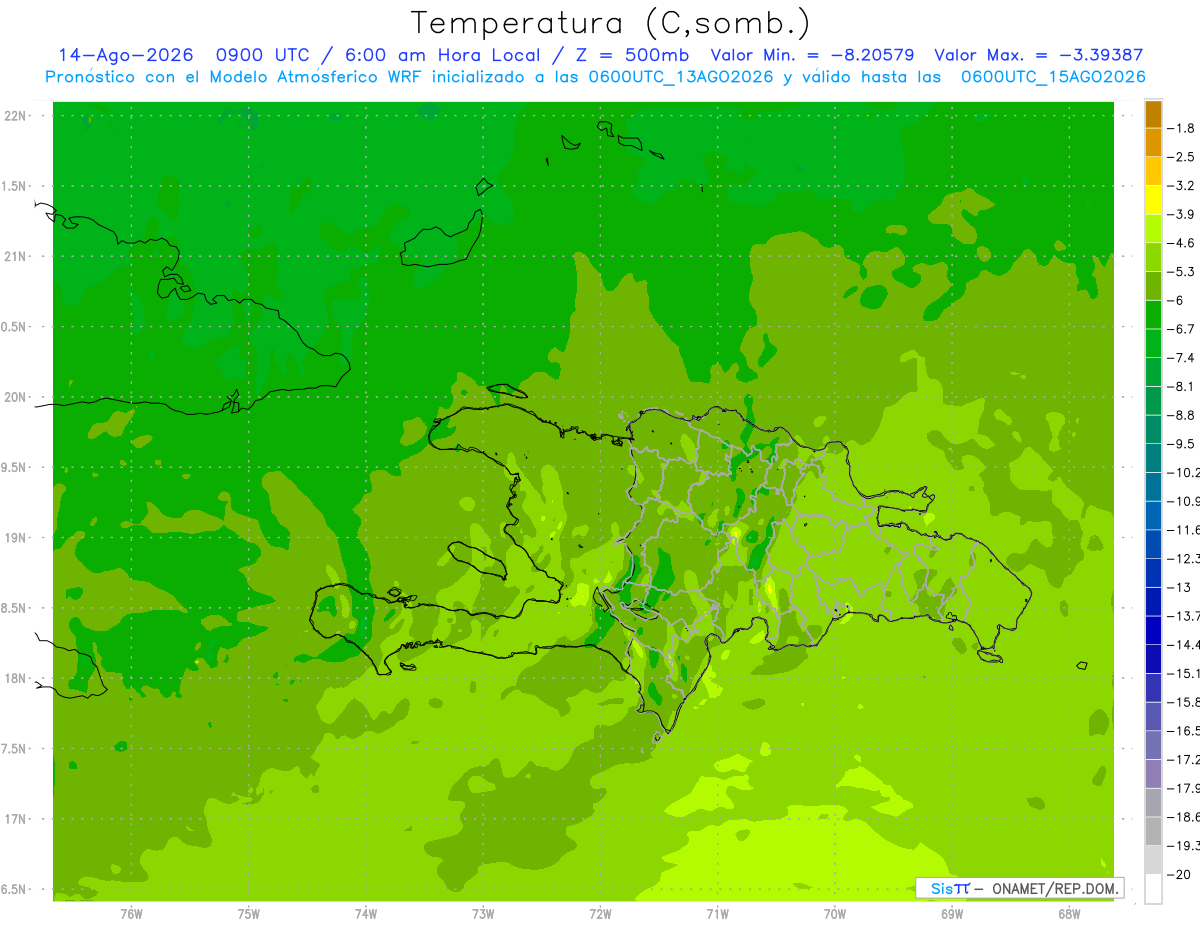1200x927 pixels.
Task: Click the "68W" longitude label
Action: click(1069, 914)
